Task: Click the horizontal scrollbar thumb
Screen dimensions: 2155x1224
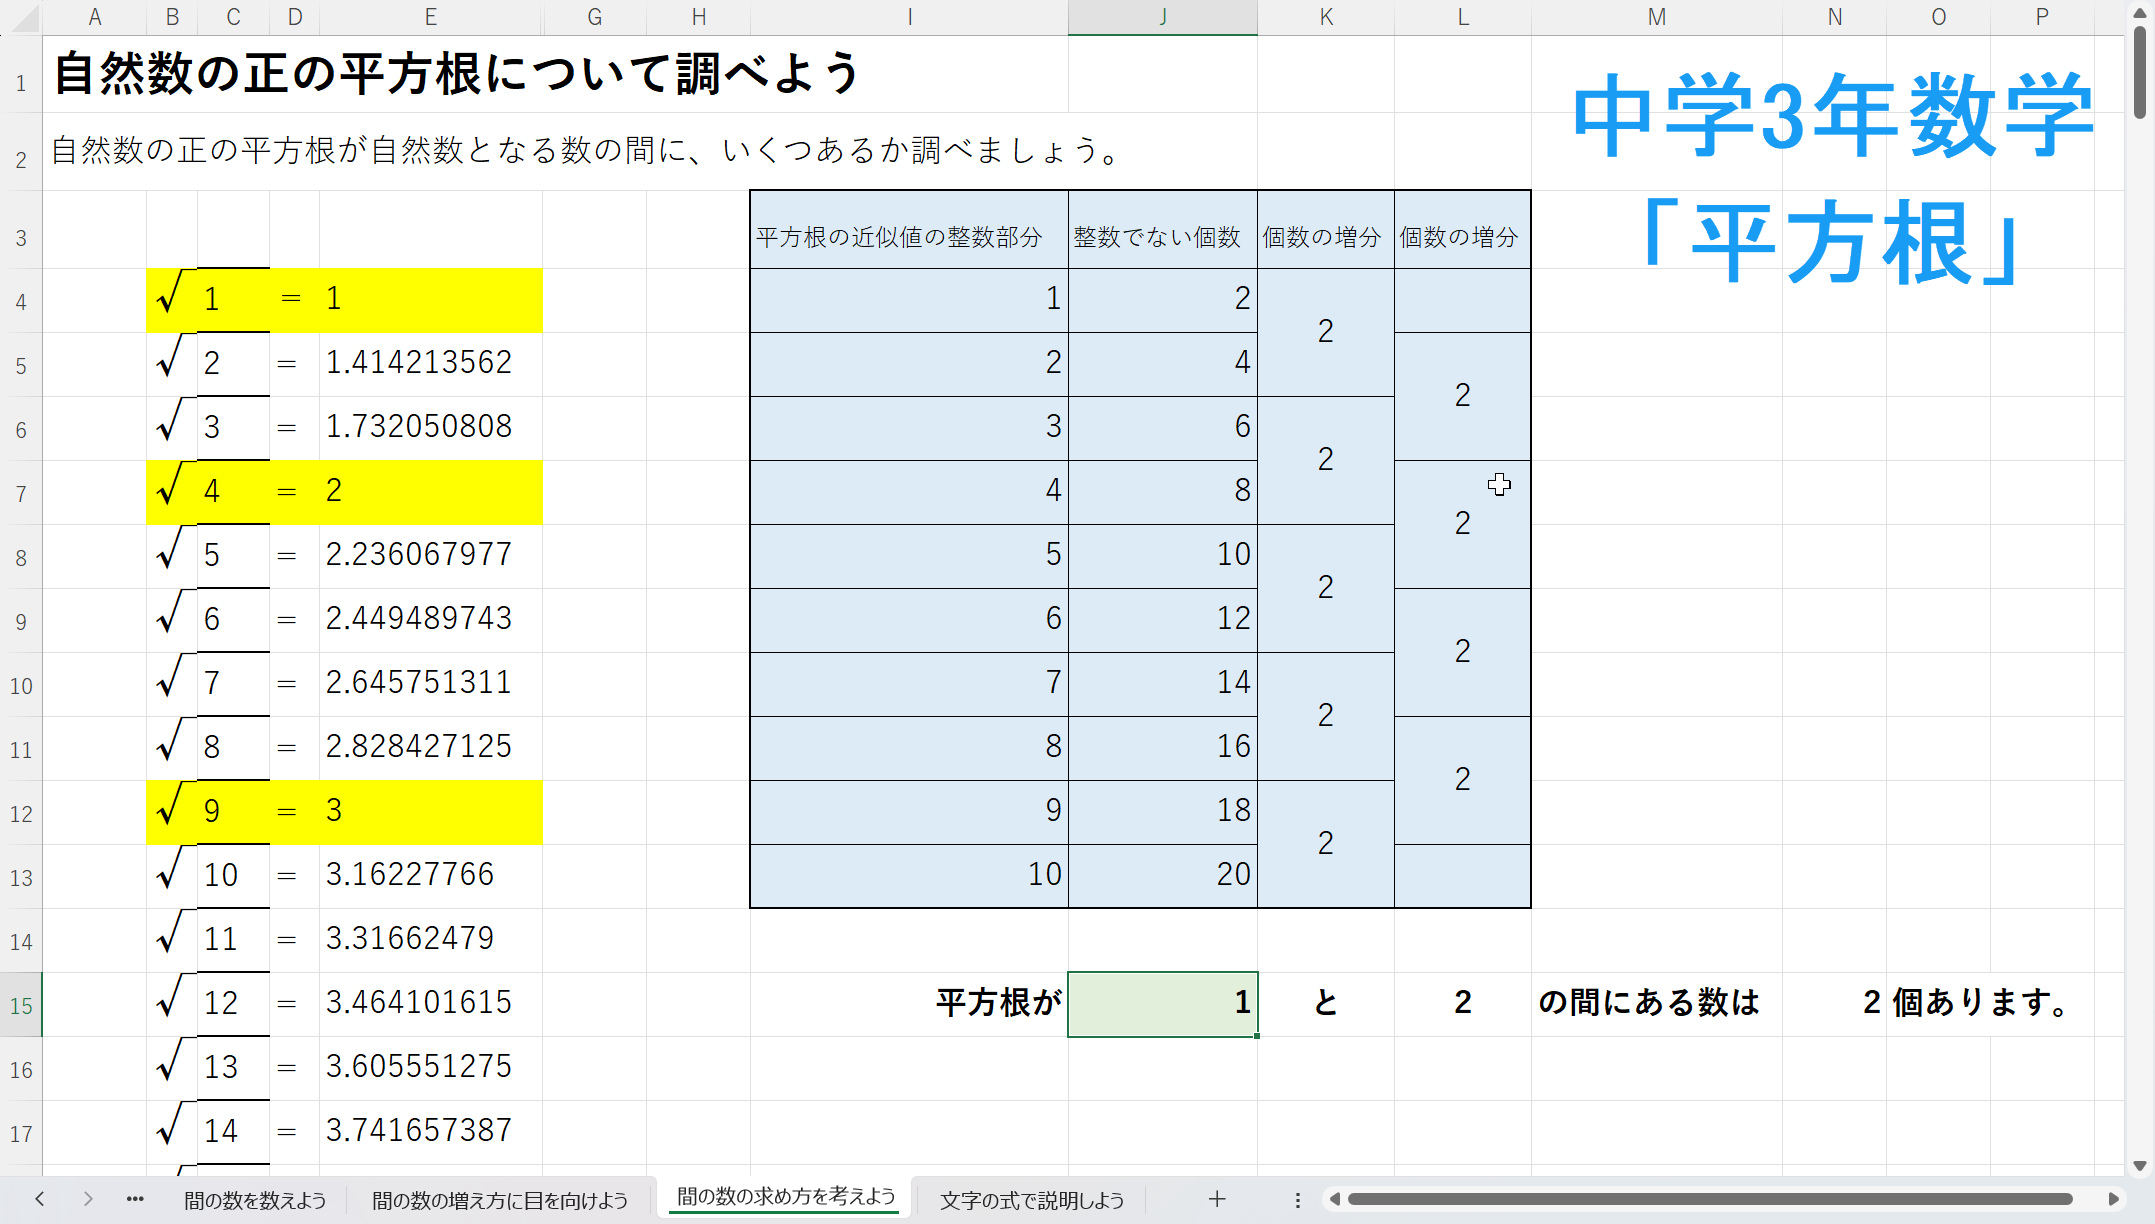Action: [1710, 1199]
